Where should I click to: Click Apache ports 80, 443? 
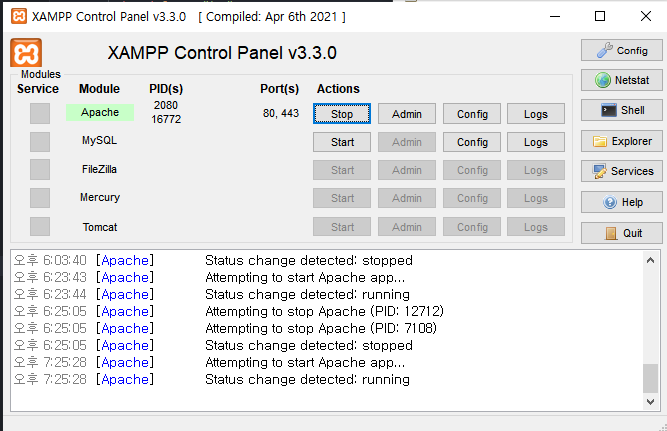click(281, 113)
